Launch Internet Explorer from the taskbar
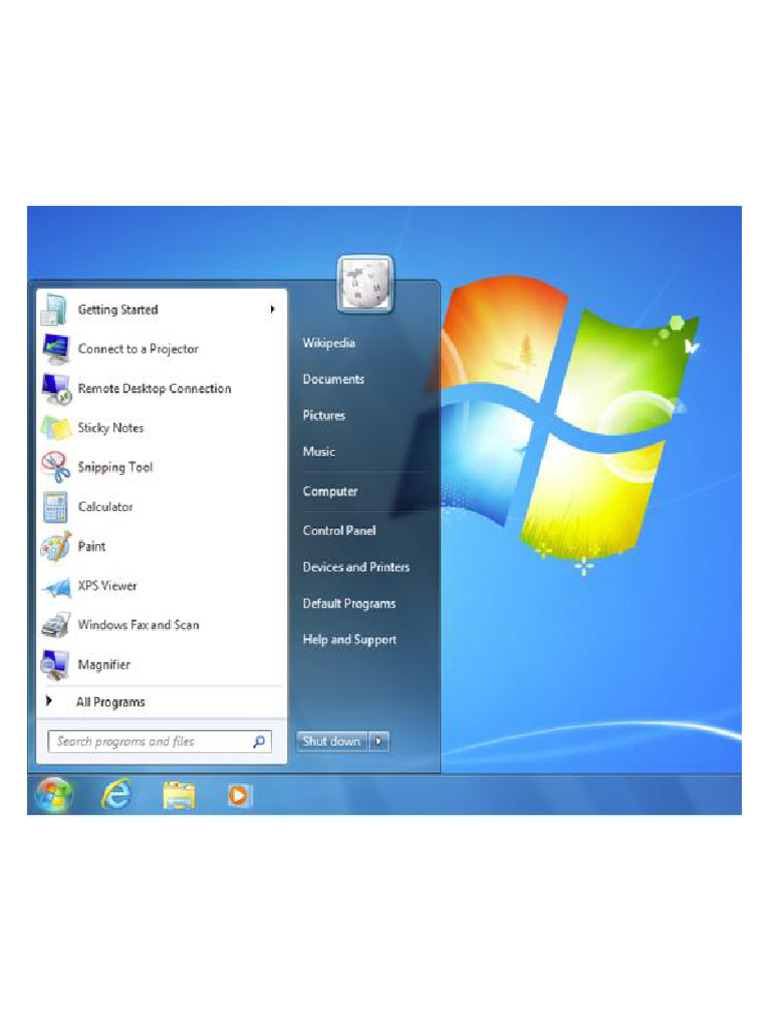 pyautogui.click(x=116, y=795)
